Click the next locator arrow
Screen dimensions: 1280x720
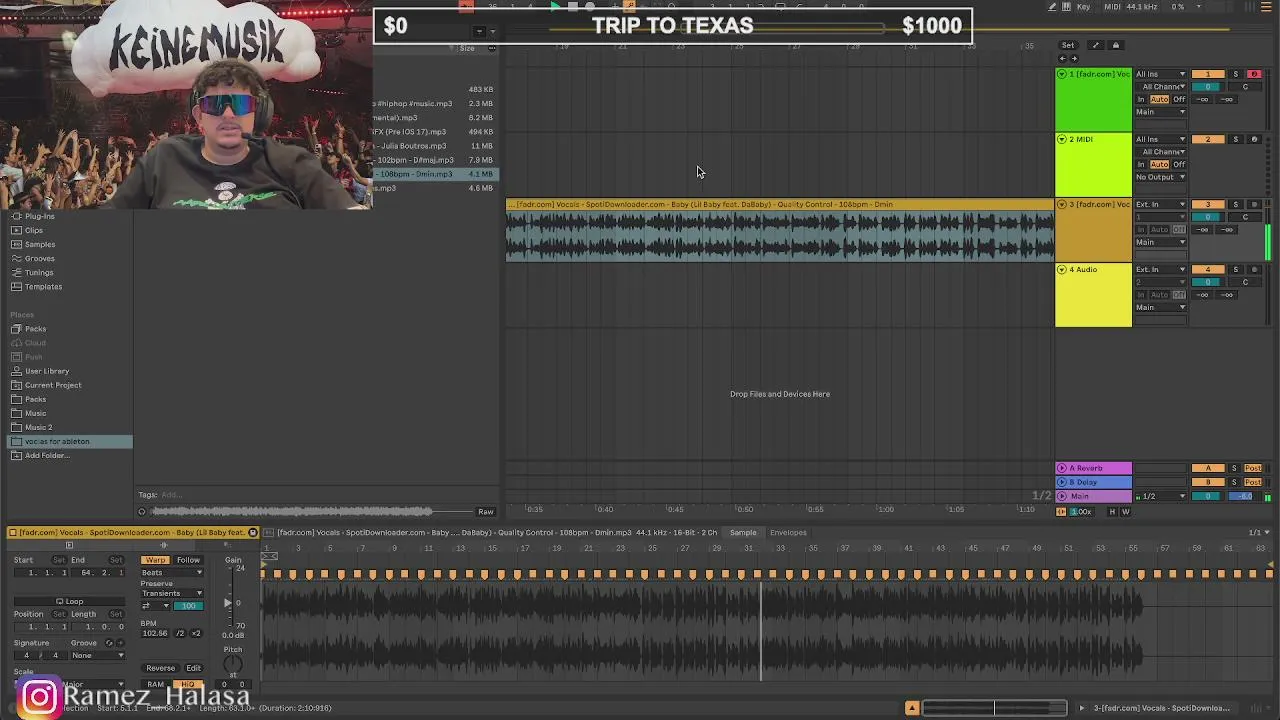tap(1075, 58)
